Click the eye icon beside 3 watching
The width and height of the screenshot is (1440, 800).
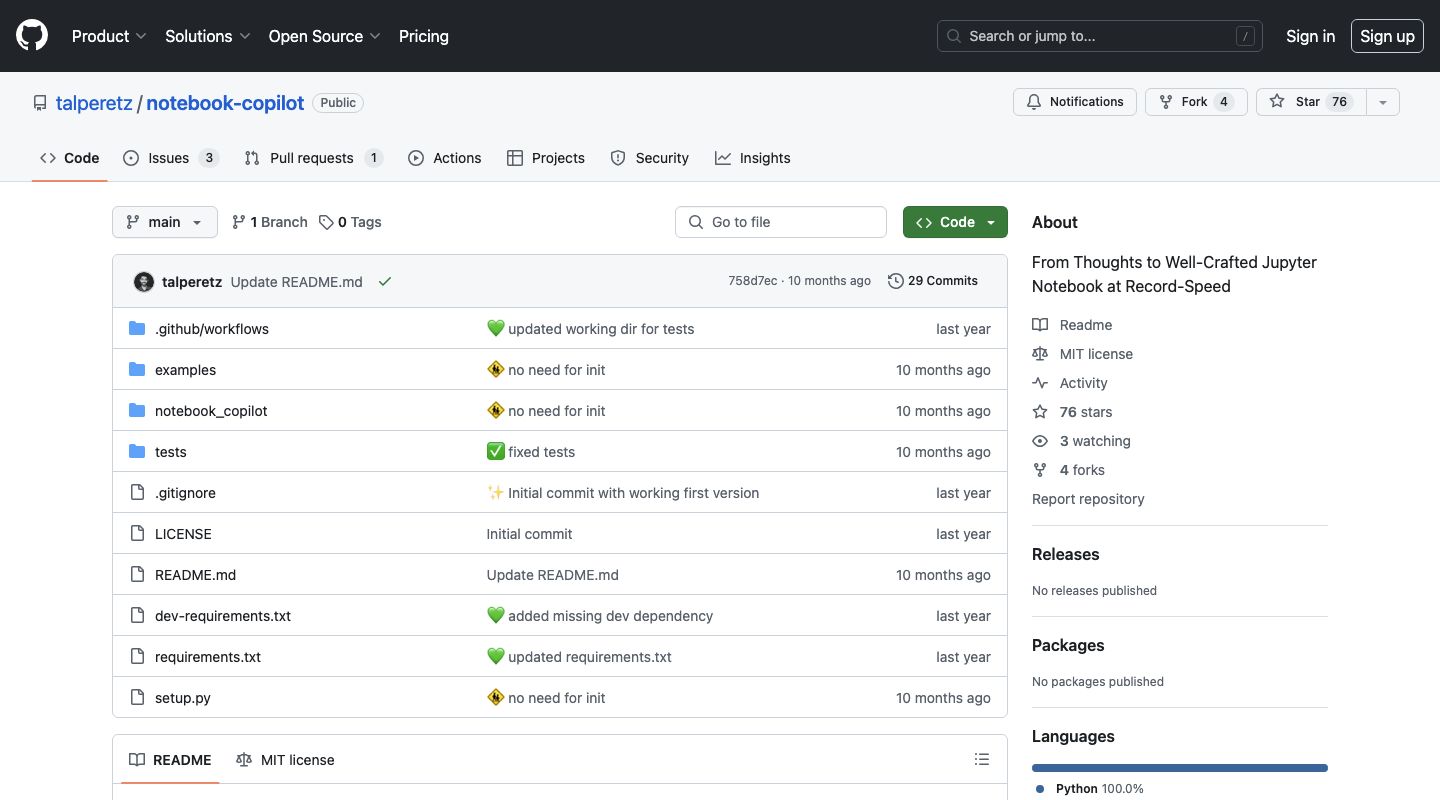pyautogui.click(x=1040, y=441)
